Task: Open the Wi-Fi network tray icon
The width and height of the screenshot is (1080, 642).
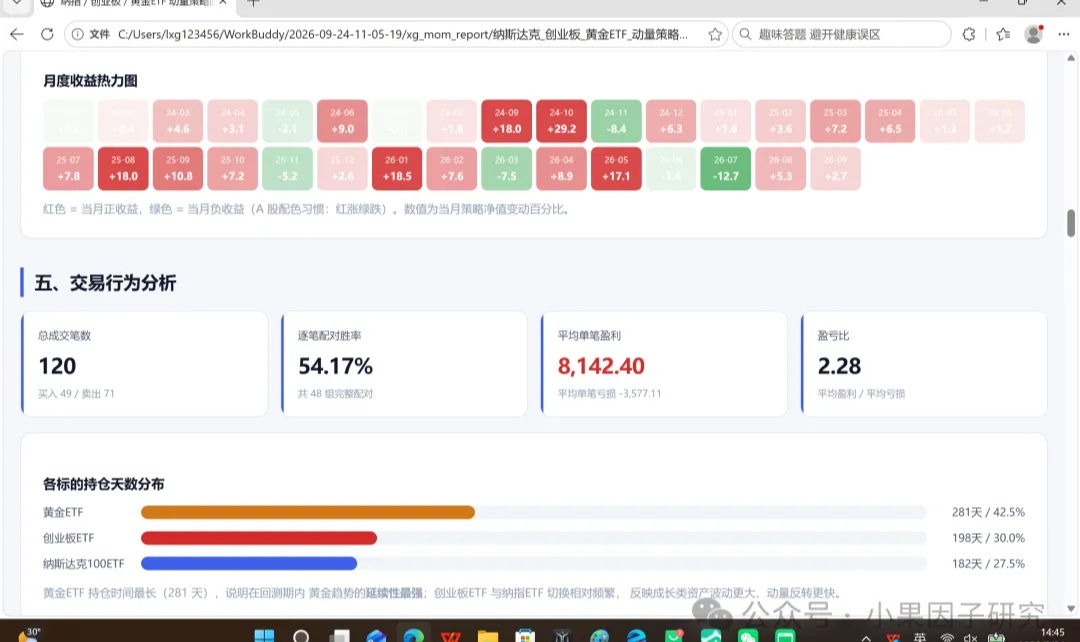Action: [x=948, y=638]
